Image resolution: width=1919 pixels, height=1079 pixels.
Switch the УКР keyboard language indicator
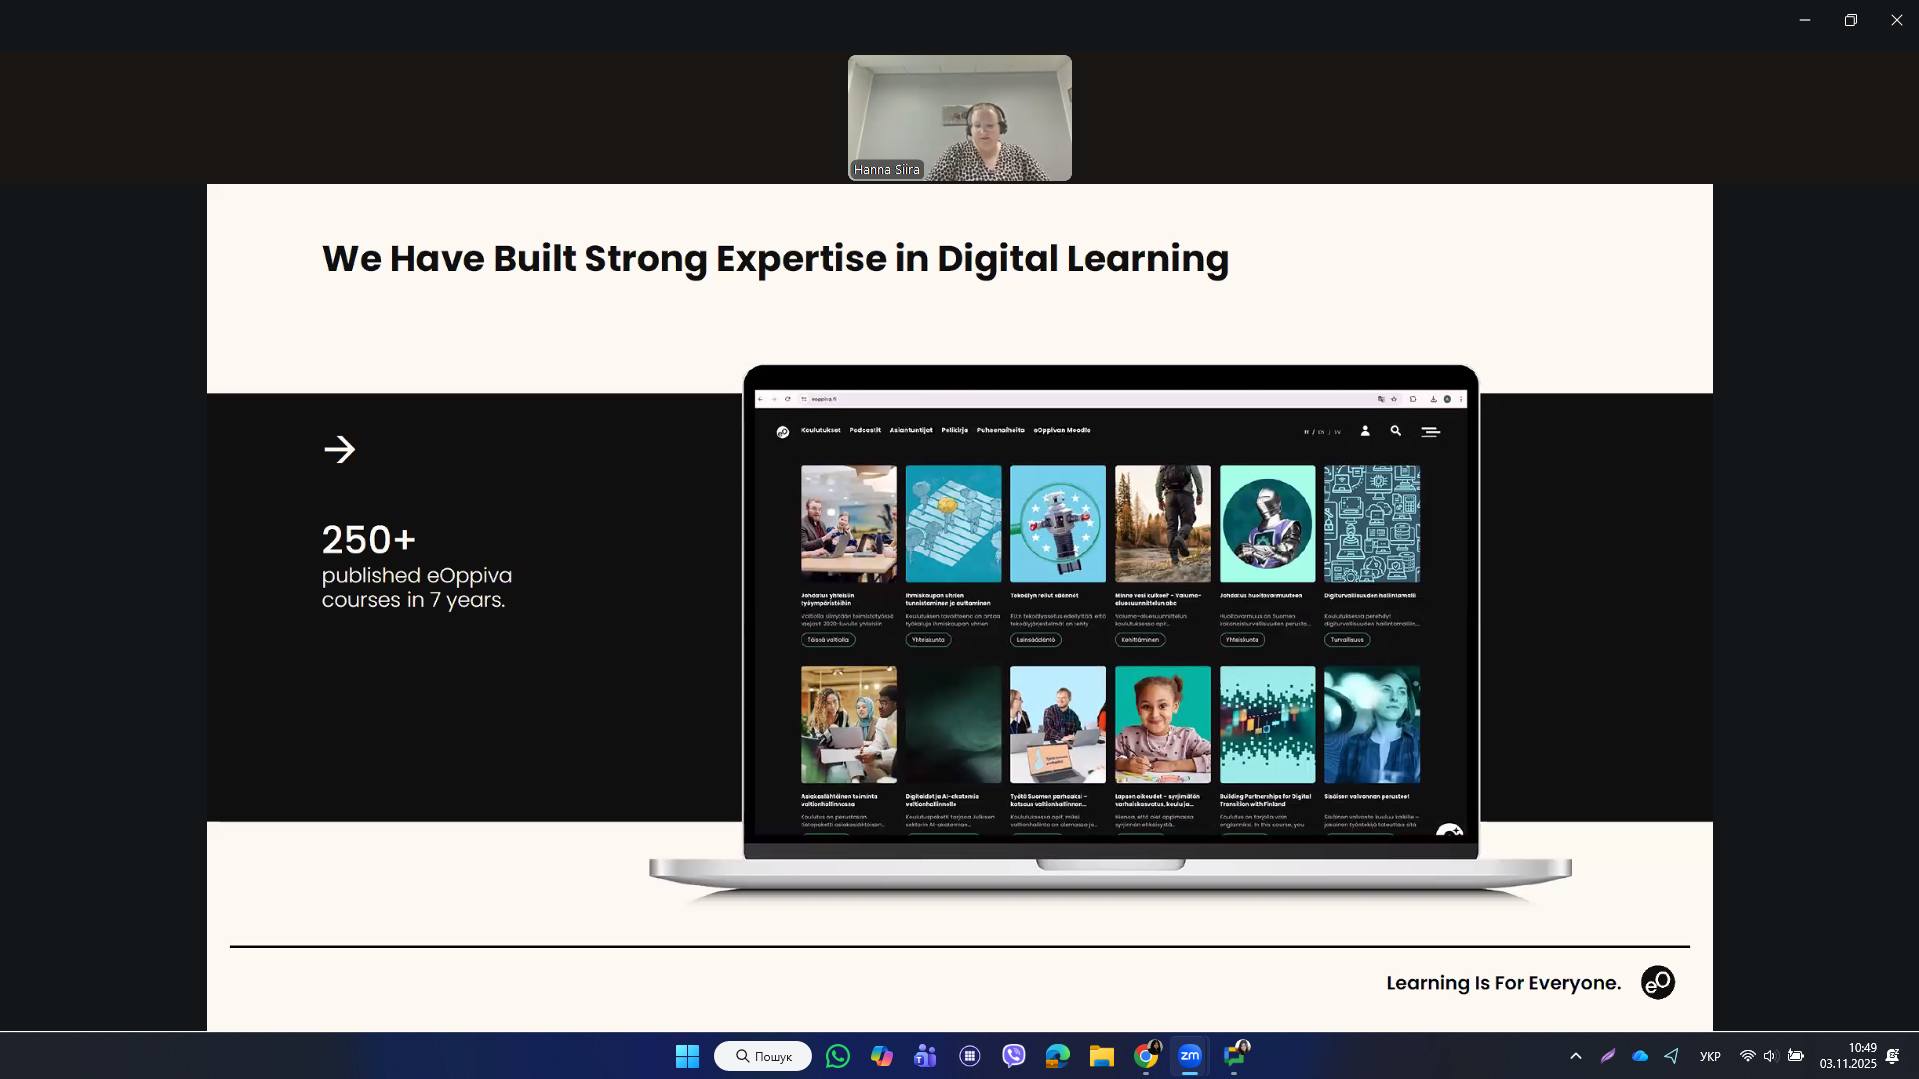click(1710, 1056)
